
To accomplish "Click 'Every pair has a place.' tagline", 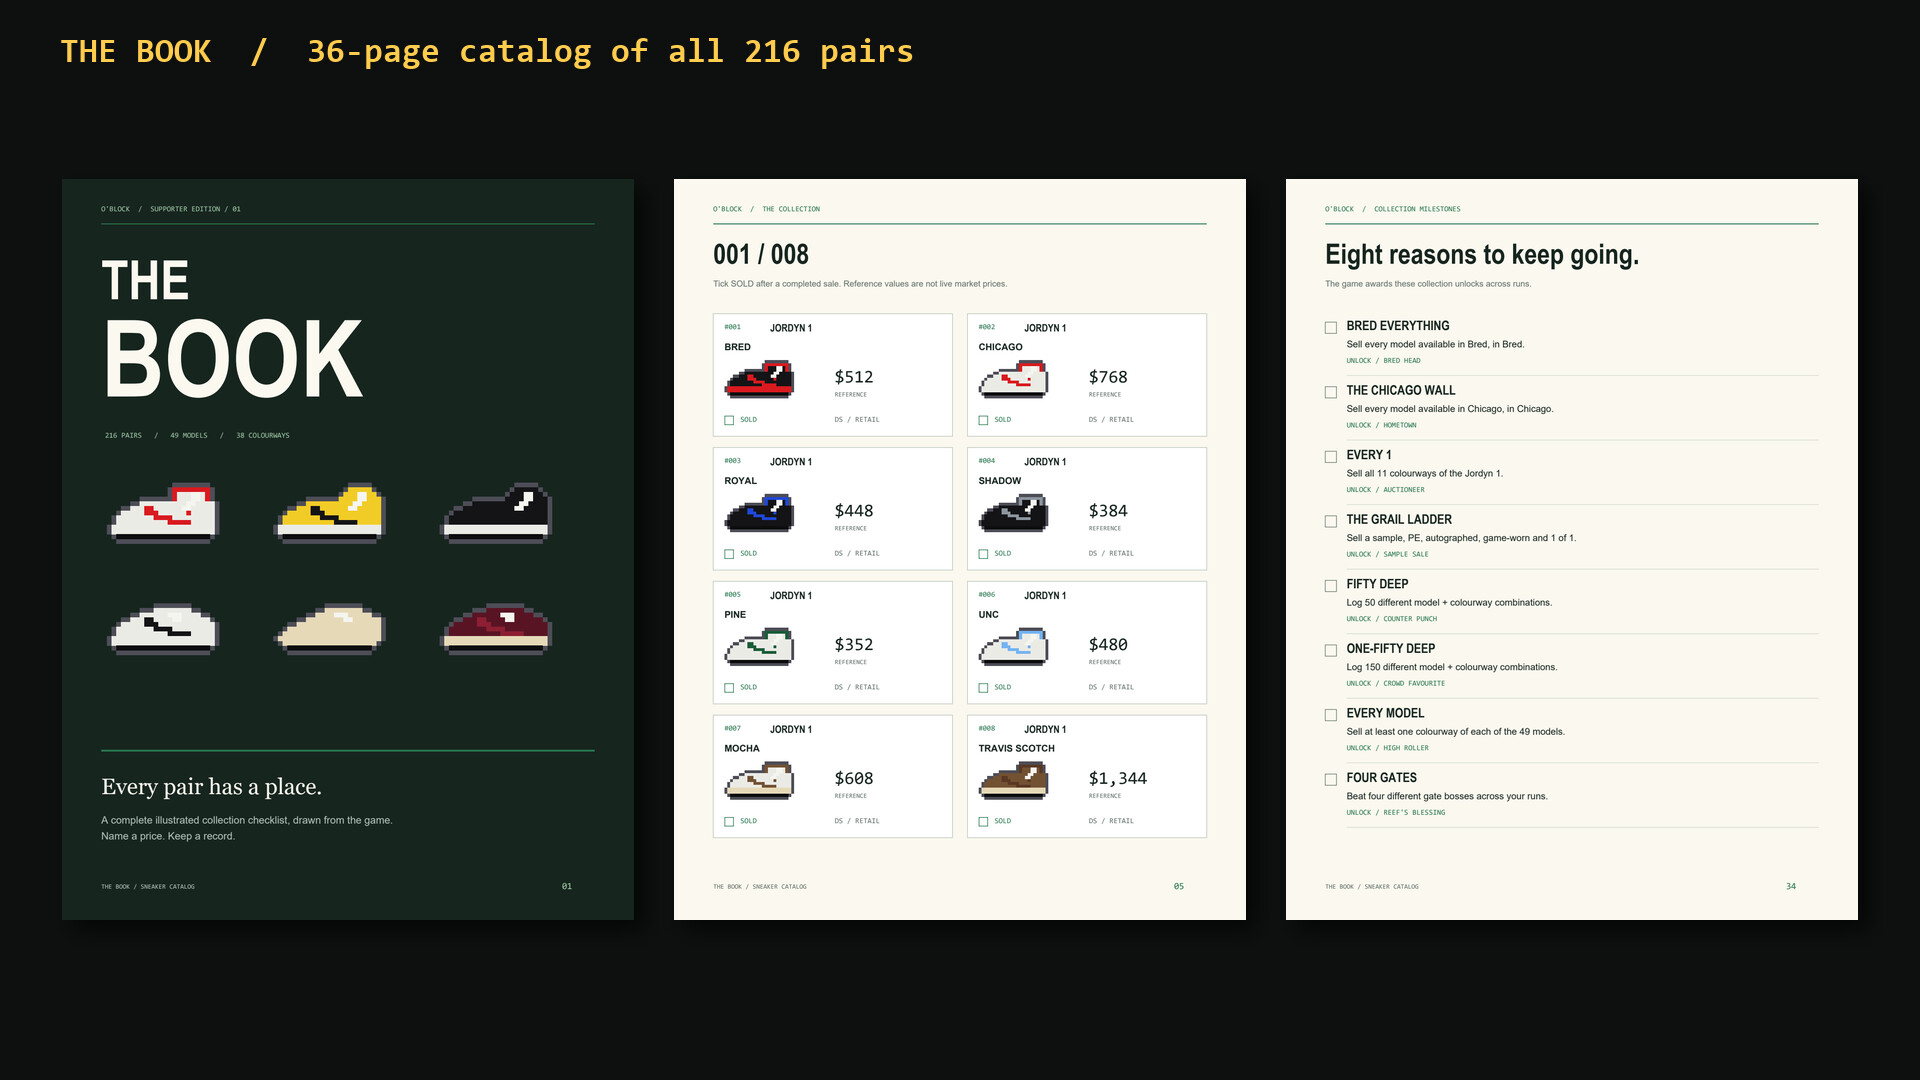I will coord(211,787).
